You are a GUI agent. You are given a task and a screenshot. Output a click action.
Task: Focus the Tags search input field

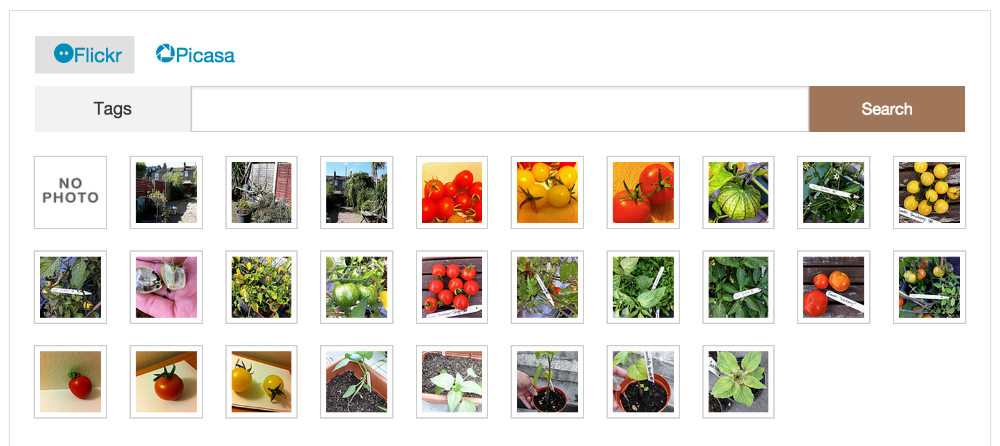tap(500, 109)
